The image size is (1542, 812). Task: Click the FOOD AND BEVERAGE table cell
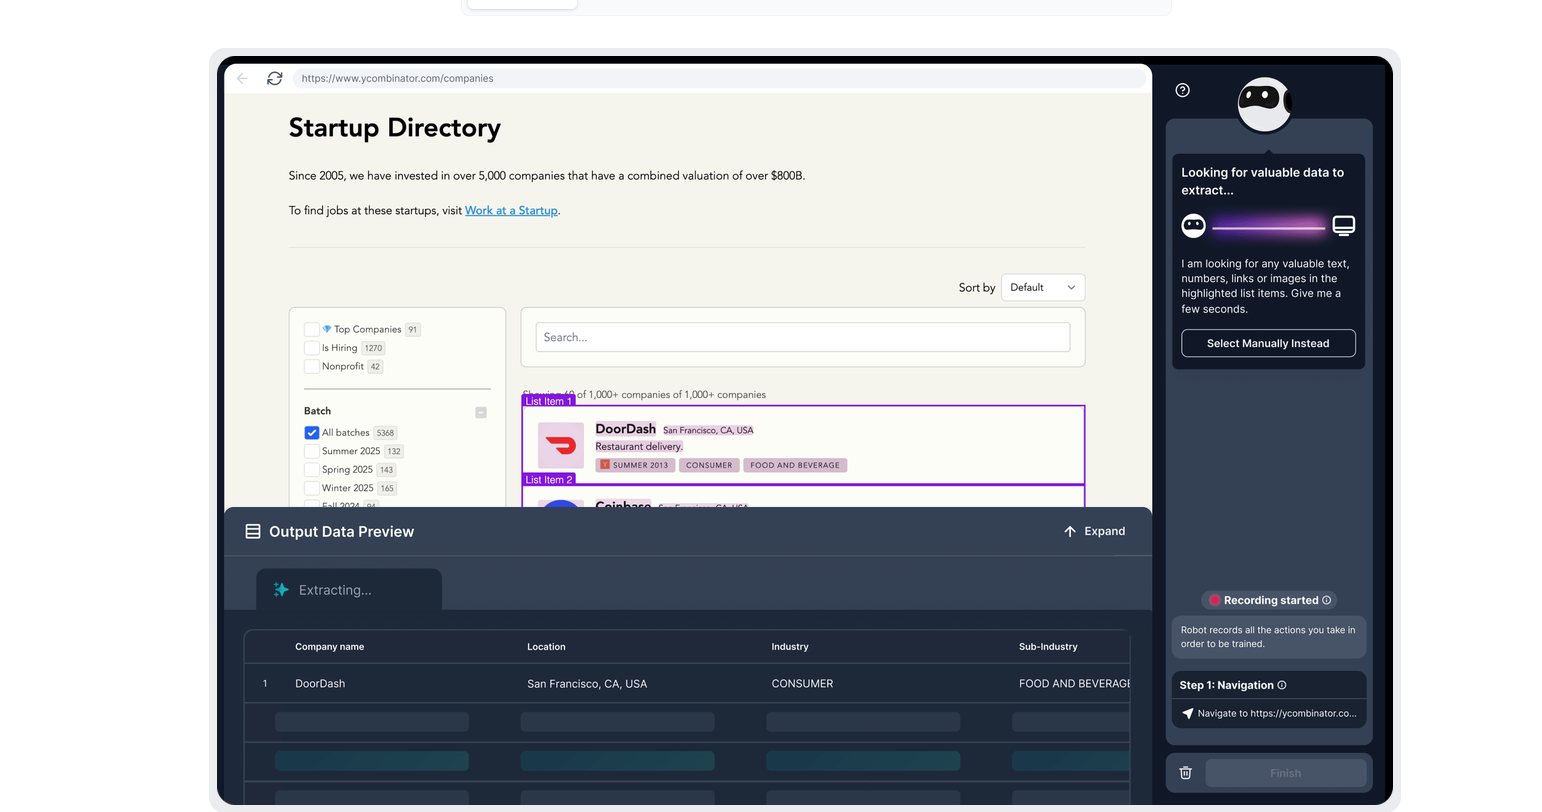(x=1074, y=684)
